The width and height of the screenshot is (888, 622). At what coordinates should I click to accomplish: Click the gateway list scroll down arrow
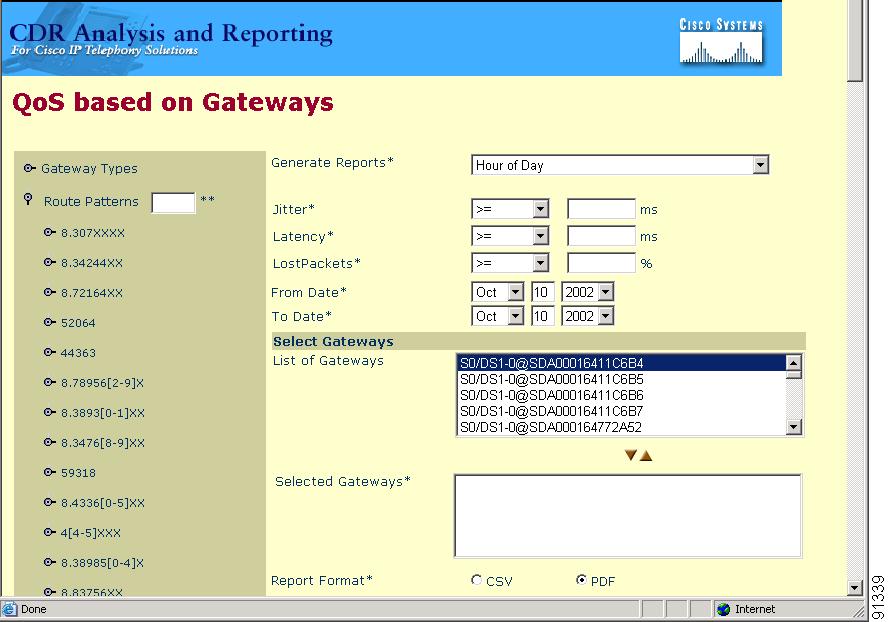click(794, 427)
